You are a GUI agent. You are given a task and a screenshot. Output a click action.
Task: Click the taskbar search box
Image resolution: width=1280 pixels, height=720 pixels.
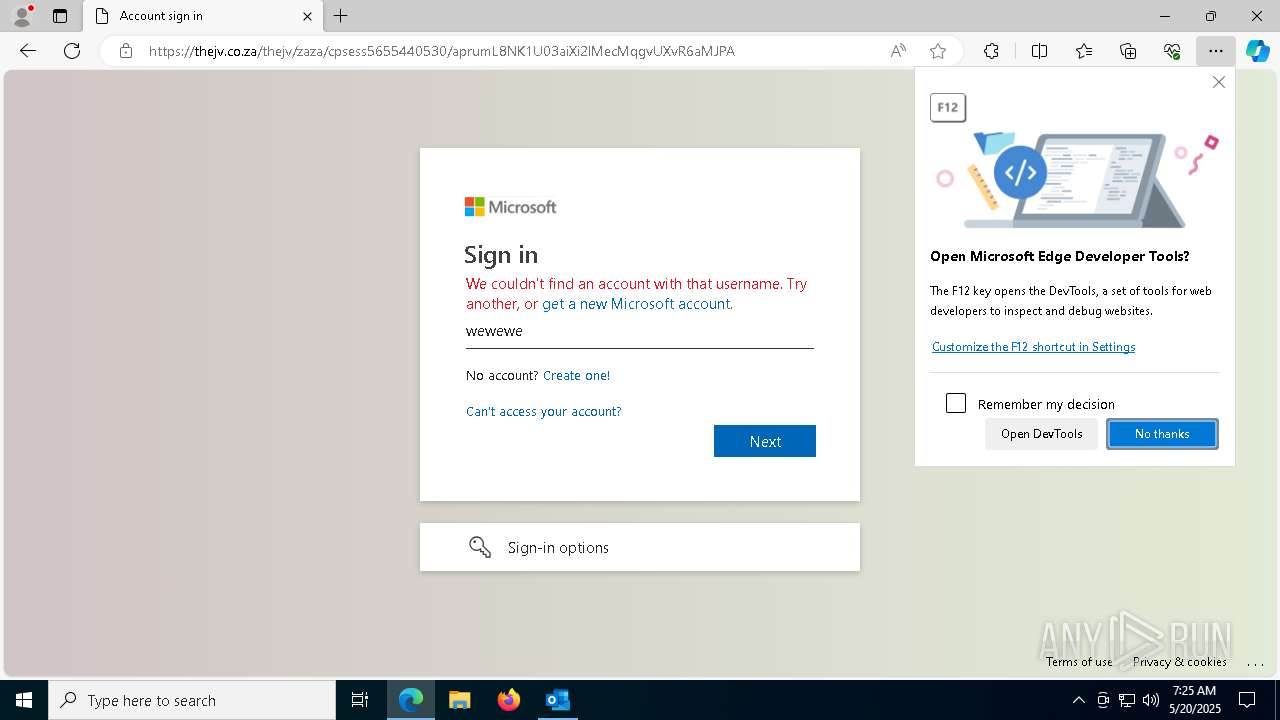[x=192, y=700]
